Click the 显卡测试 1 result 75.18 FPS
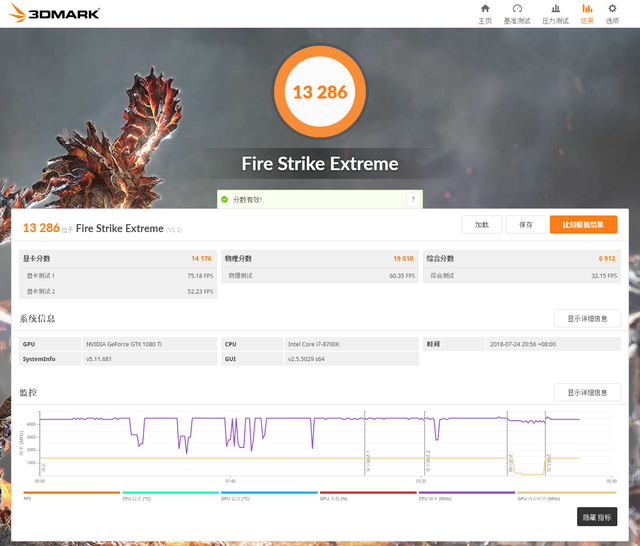 200,276
